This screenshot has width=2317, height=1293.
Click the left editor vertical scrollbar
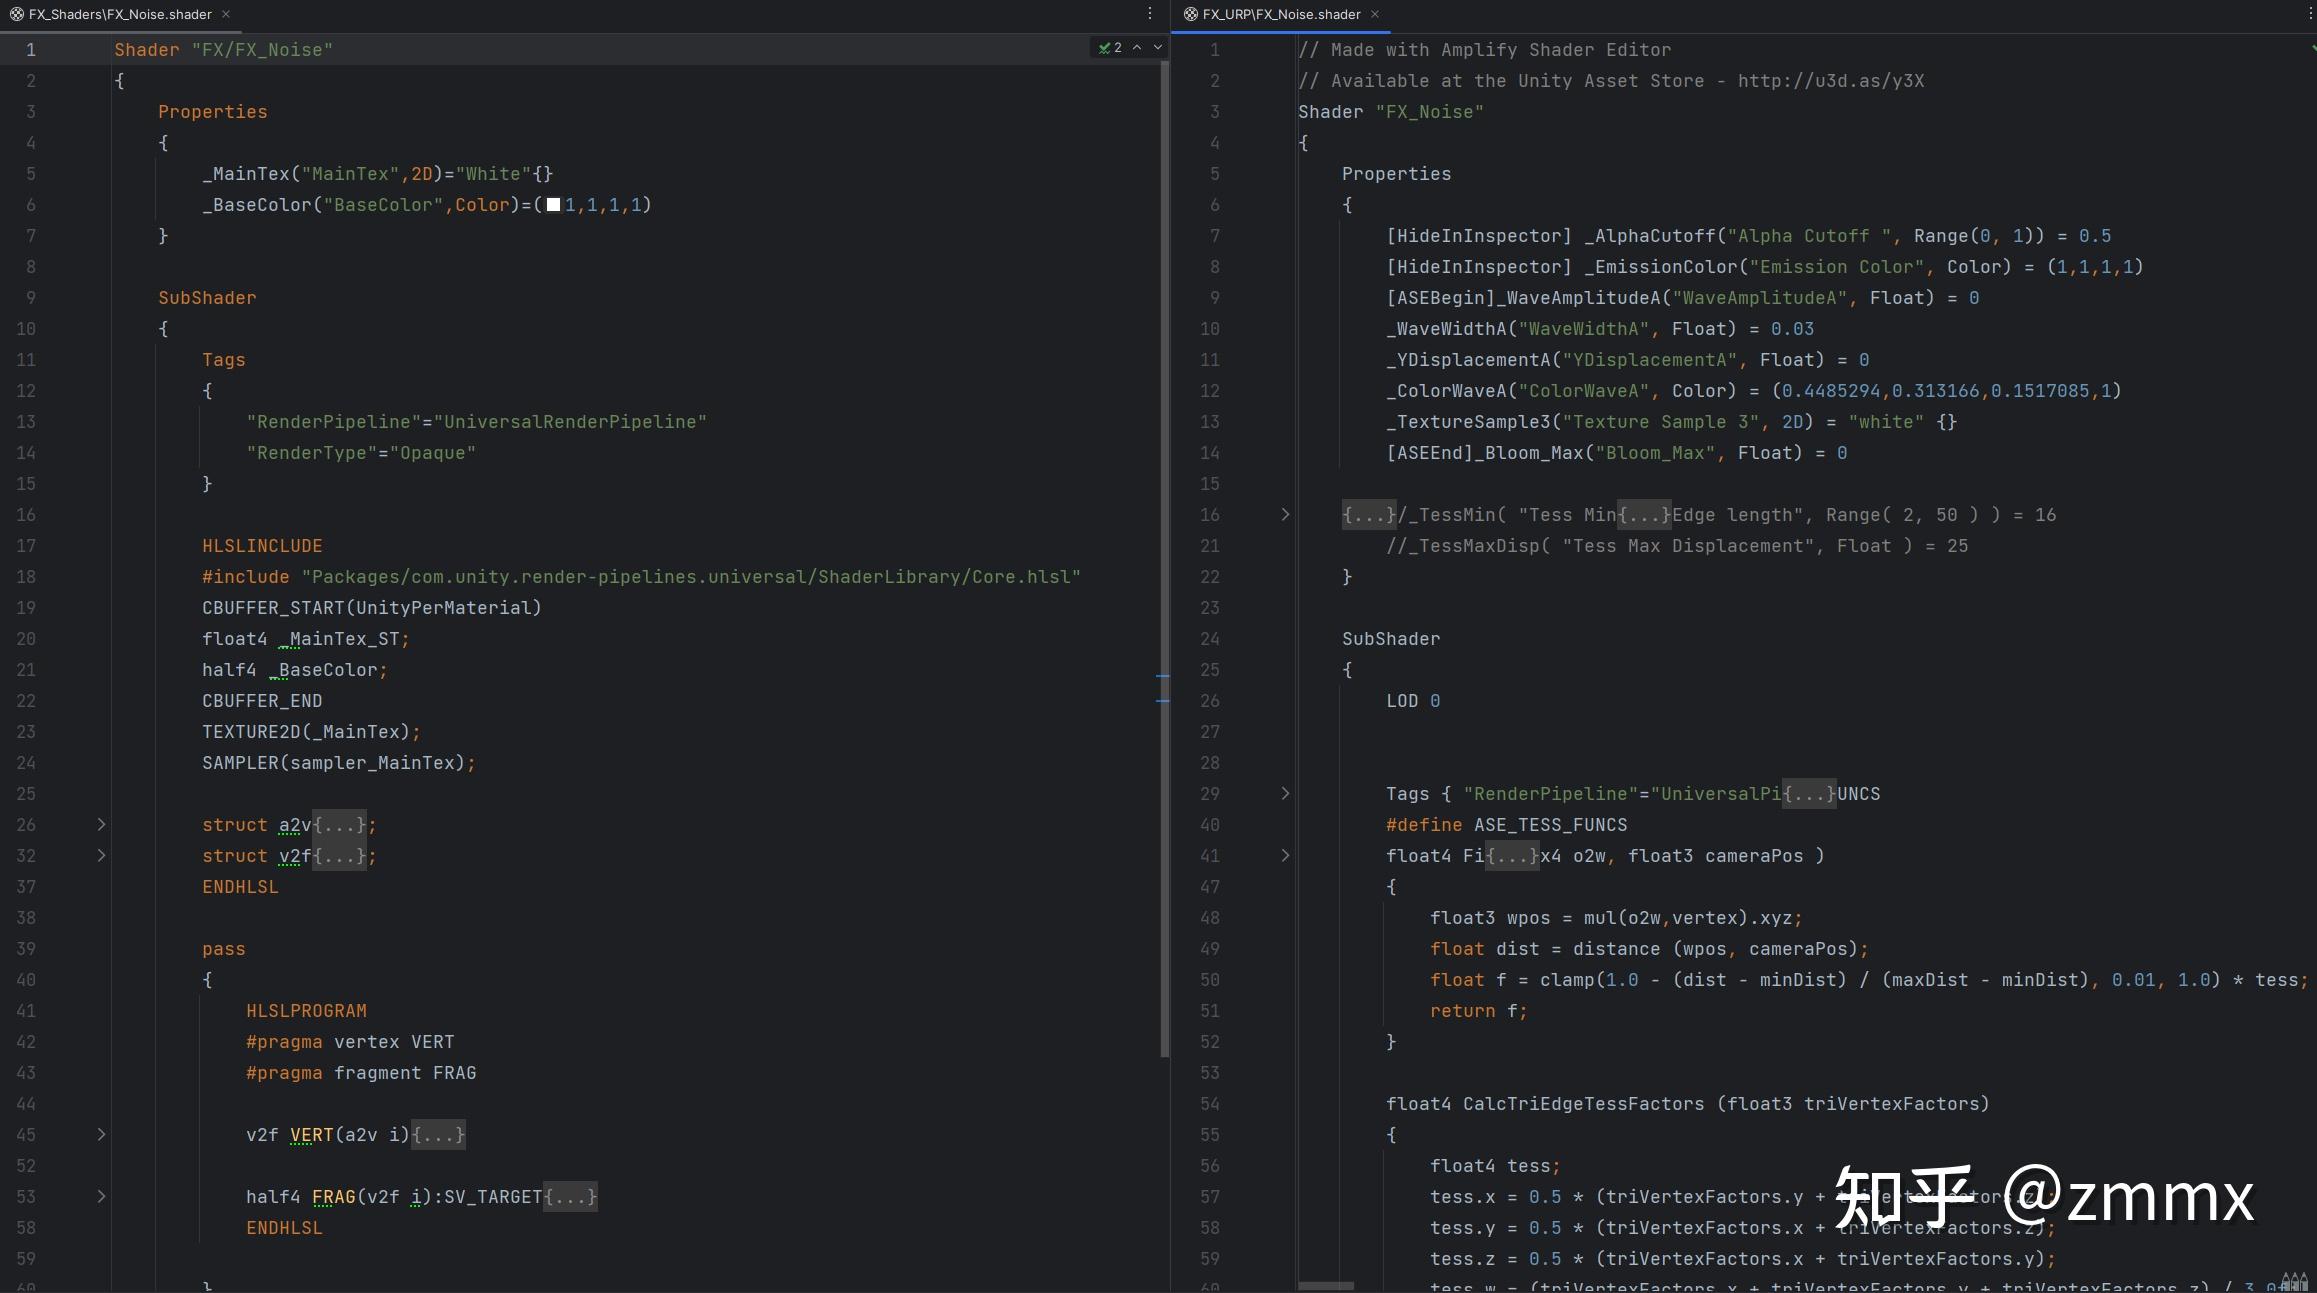pyautogui.click(x=1164, y=560)
